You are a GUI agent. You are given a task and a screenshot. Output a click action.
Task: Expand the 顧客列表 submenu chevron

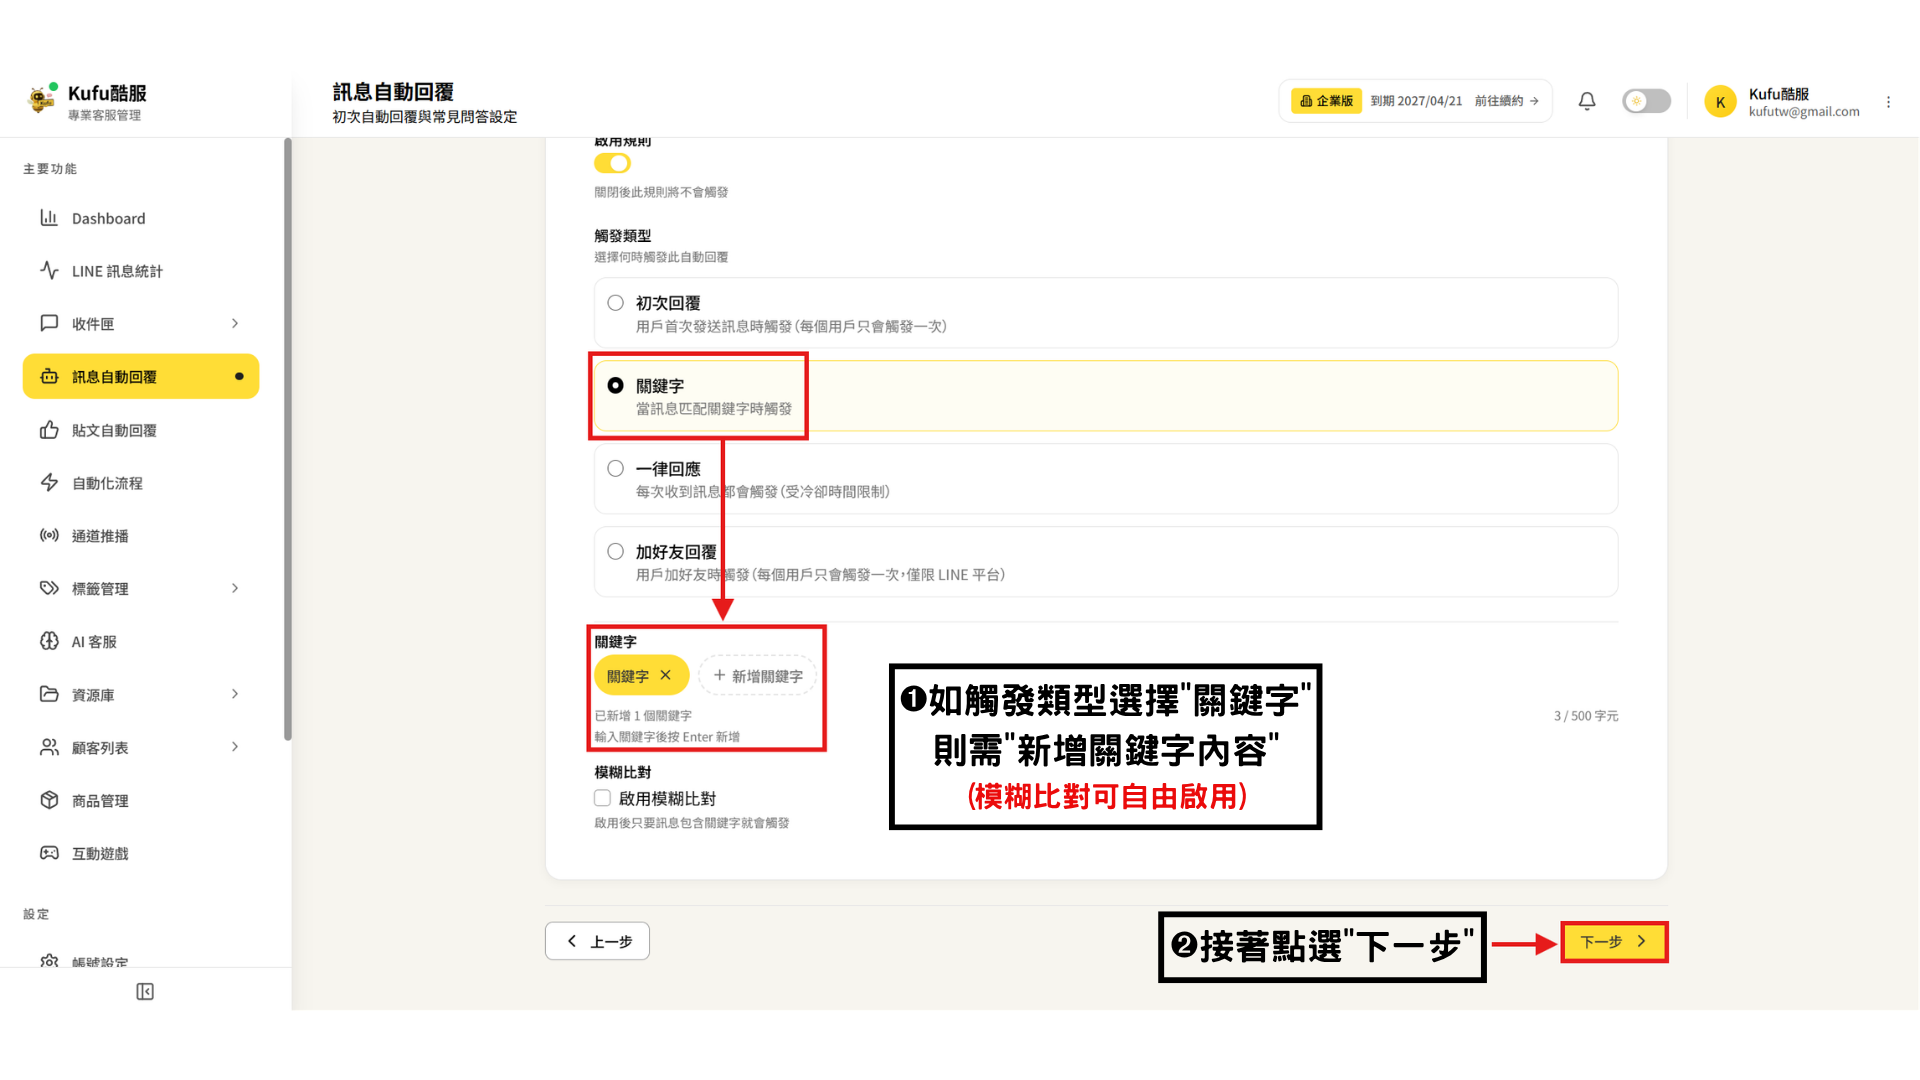click(235, 747)
